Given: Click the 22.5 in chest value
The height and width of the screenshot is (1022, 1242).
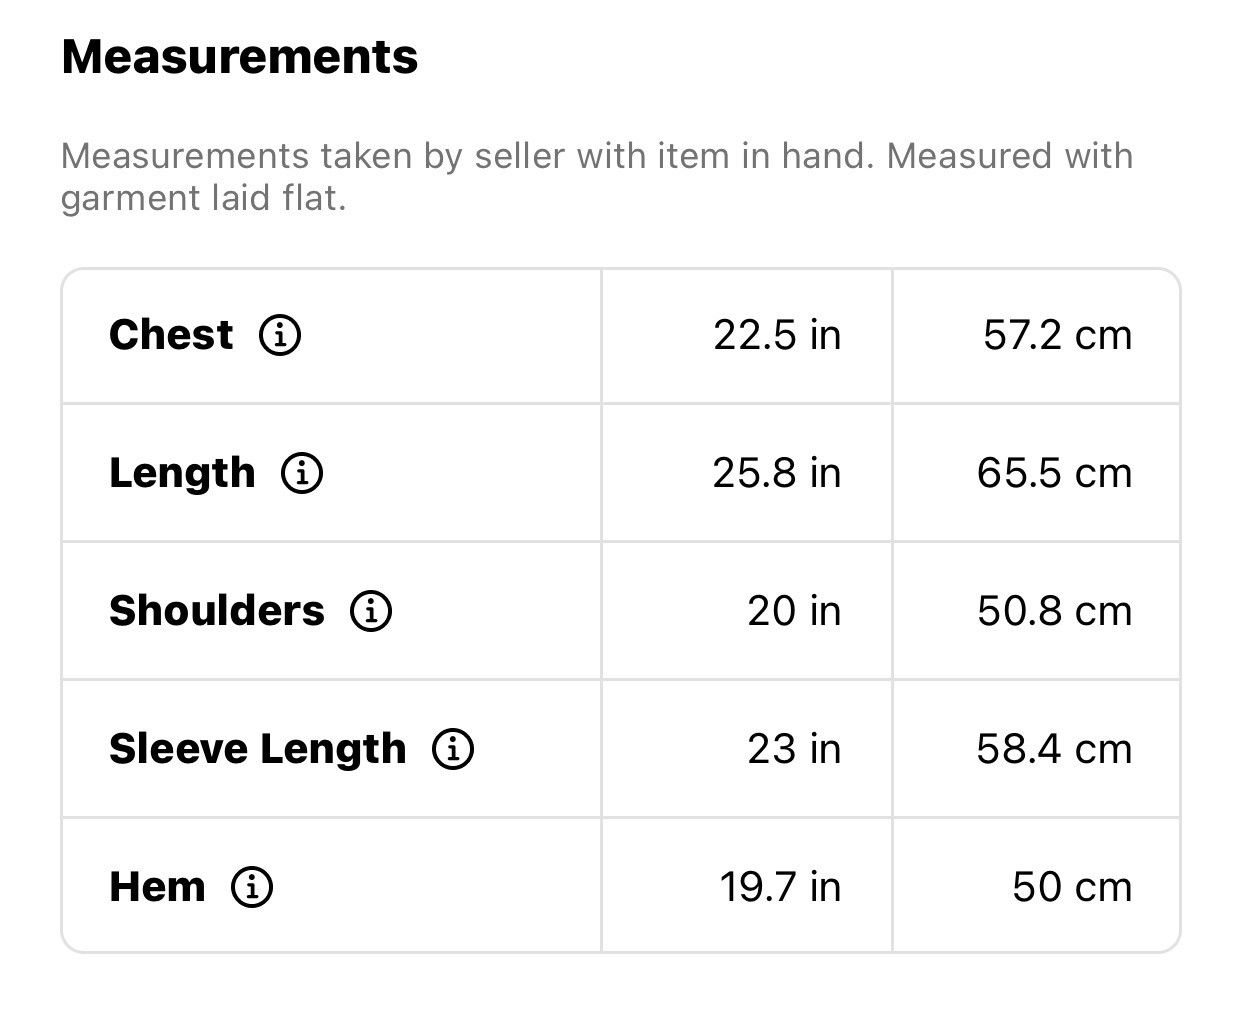Looking at the screenshot, I should pyautogui.click(x=777, y=335).
